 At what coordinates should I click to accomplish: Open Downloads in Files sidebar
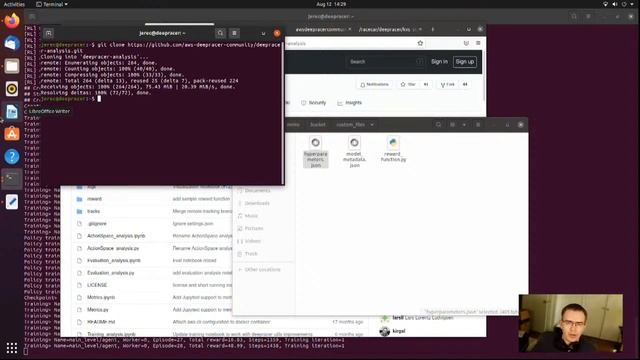point(257,203)
